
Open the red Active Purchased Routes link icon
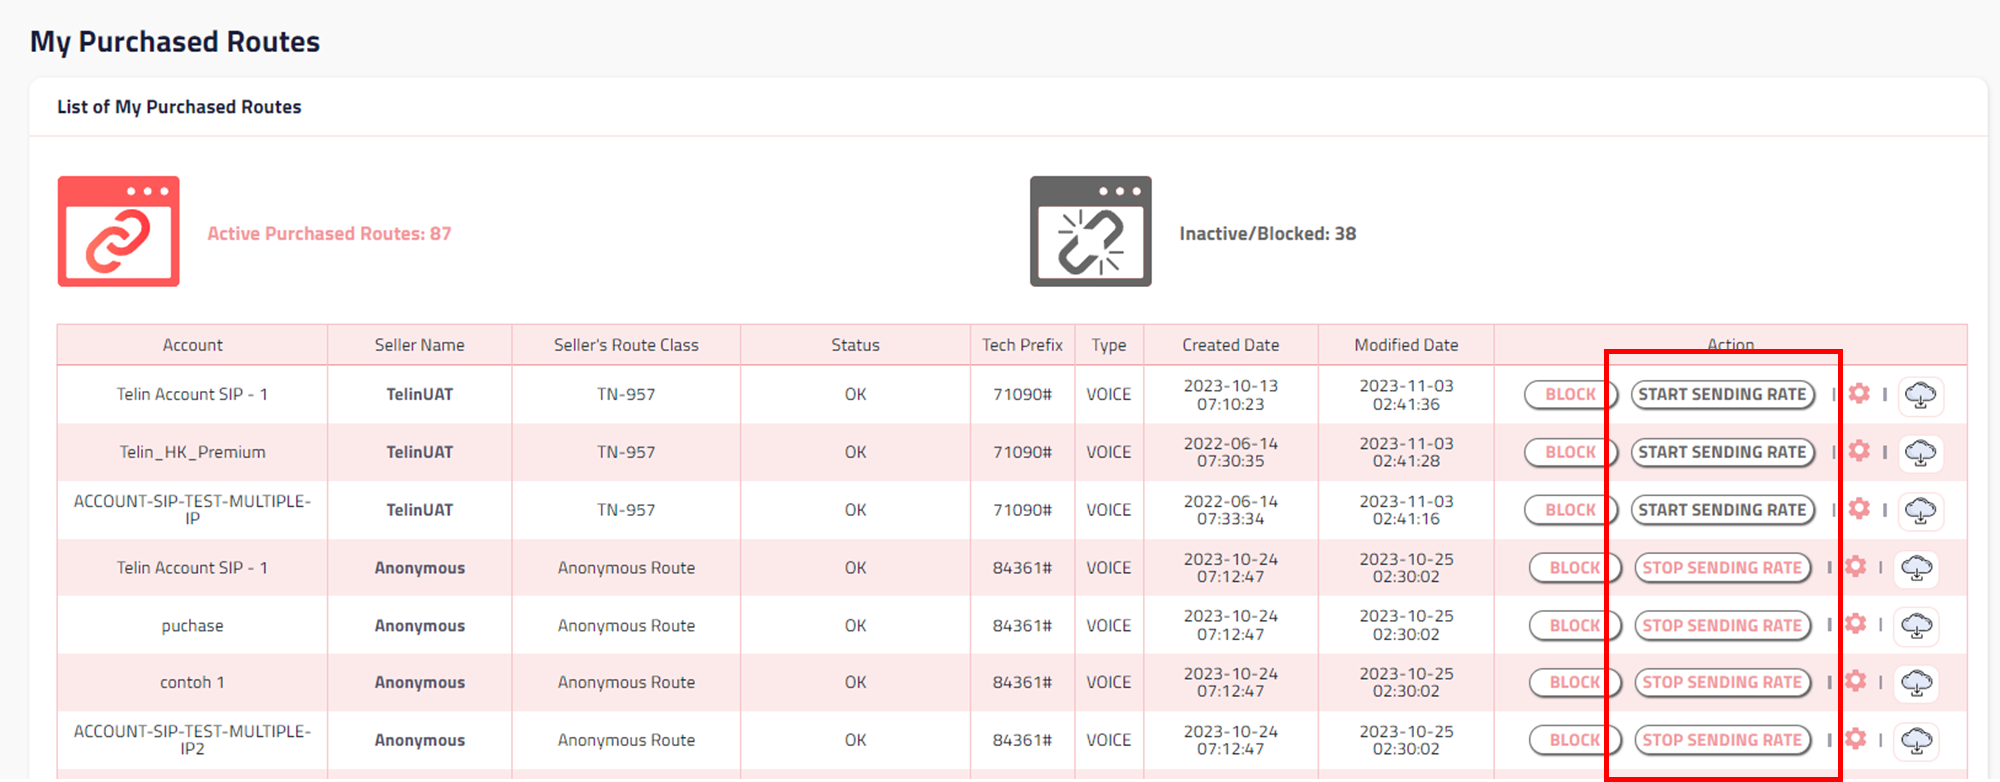tap(118, 232)
